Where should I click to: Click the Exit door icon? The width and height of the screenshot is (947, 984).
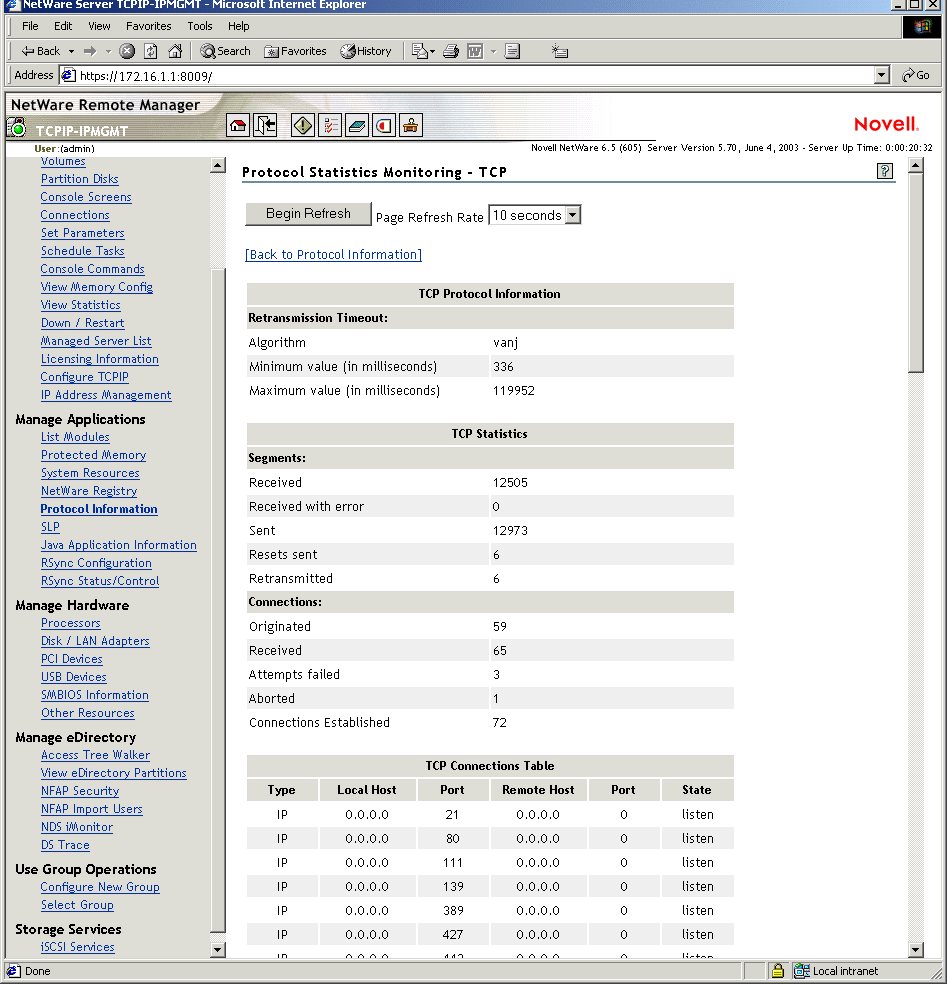(265, 125)
